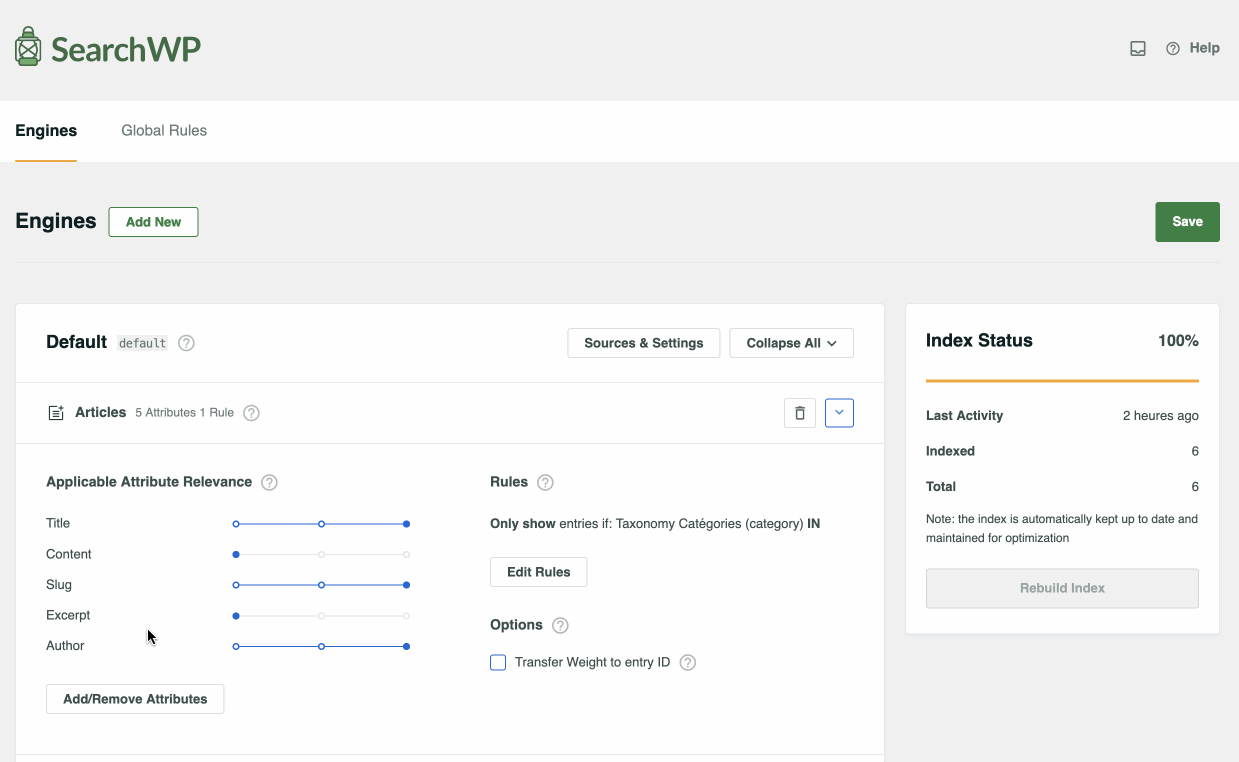This screenshot has height=762, width=1239.
Task: Set Content relevance slider to maximum point
Action: (x=406, y=554)
